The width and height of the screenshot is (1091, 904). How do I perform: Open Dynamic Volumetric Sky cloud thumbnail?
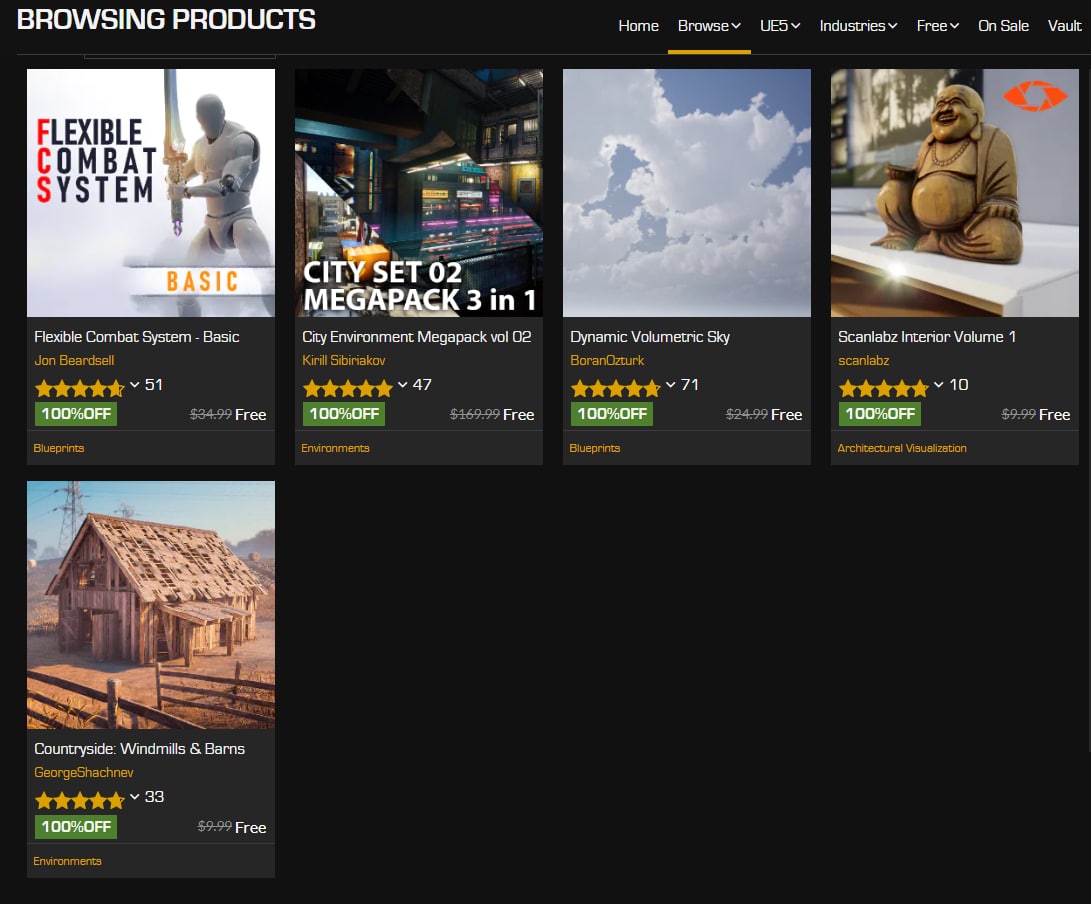click(x=686, y=192)
